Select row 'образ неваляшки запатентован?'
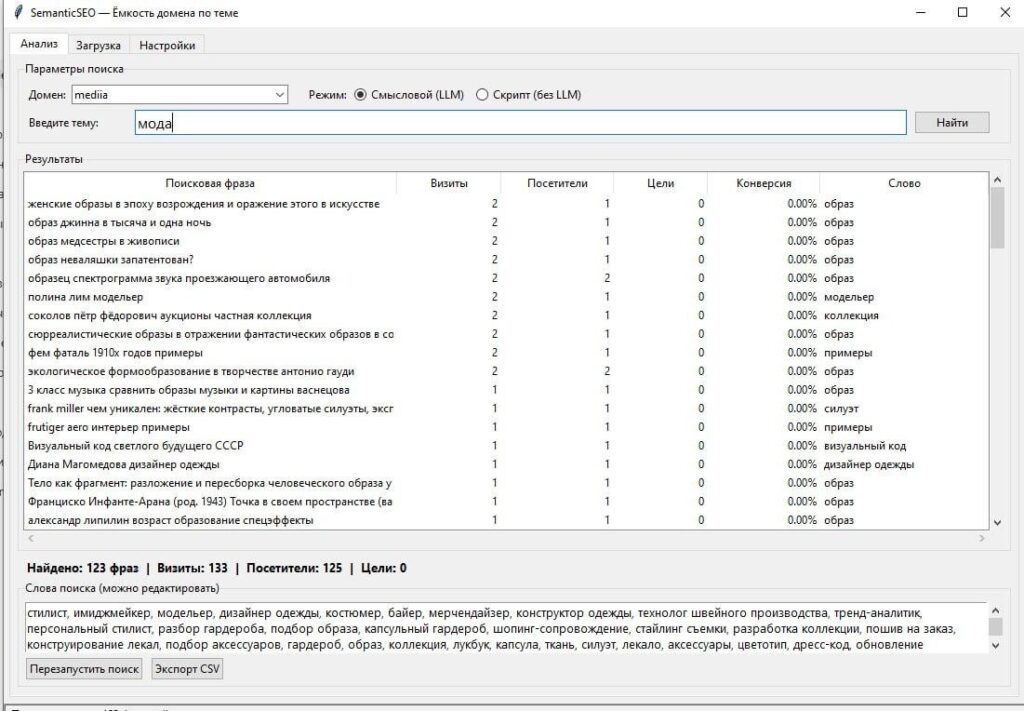This screenshot has width=1024, height=711. point(507,259)
